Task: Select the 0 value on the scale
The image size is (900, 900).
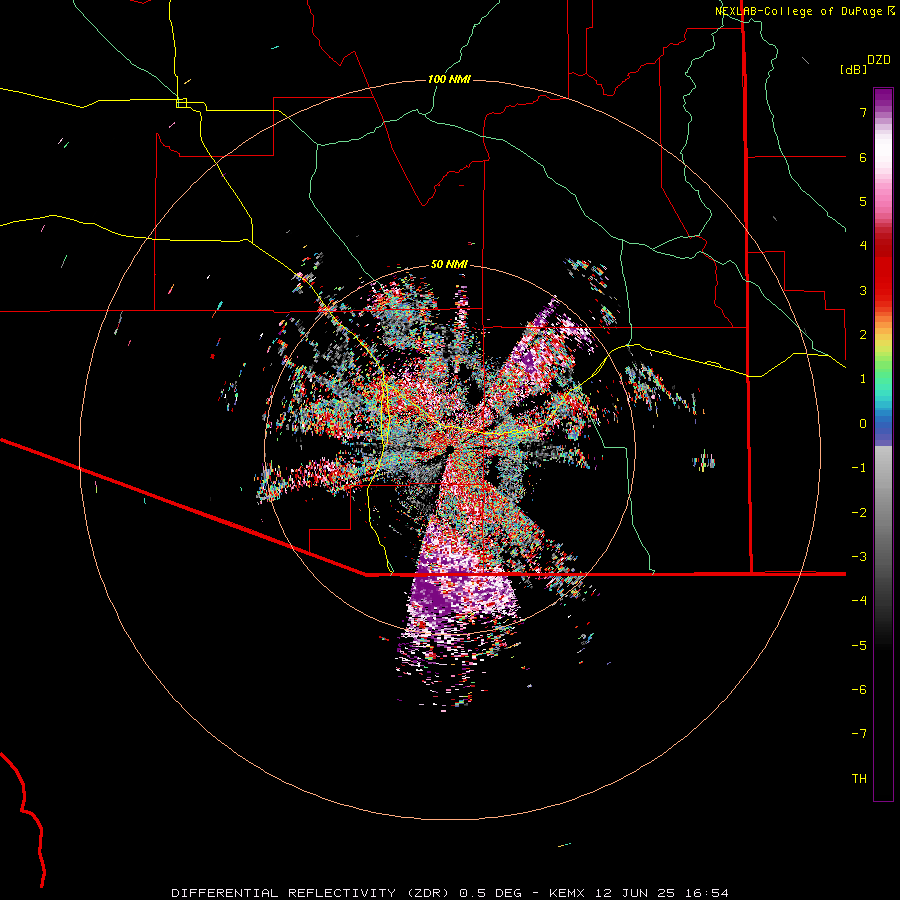Action: click(x=863, y=424)
